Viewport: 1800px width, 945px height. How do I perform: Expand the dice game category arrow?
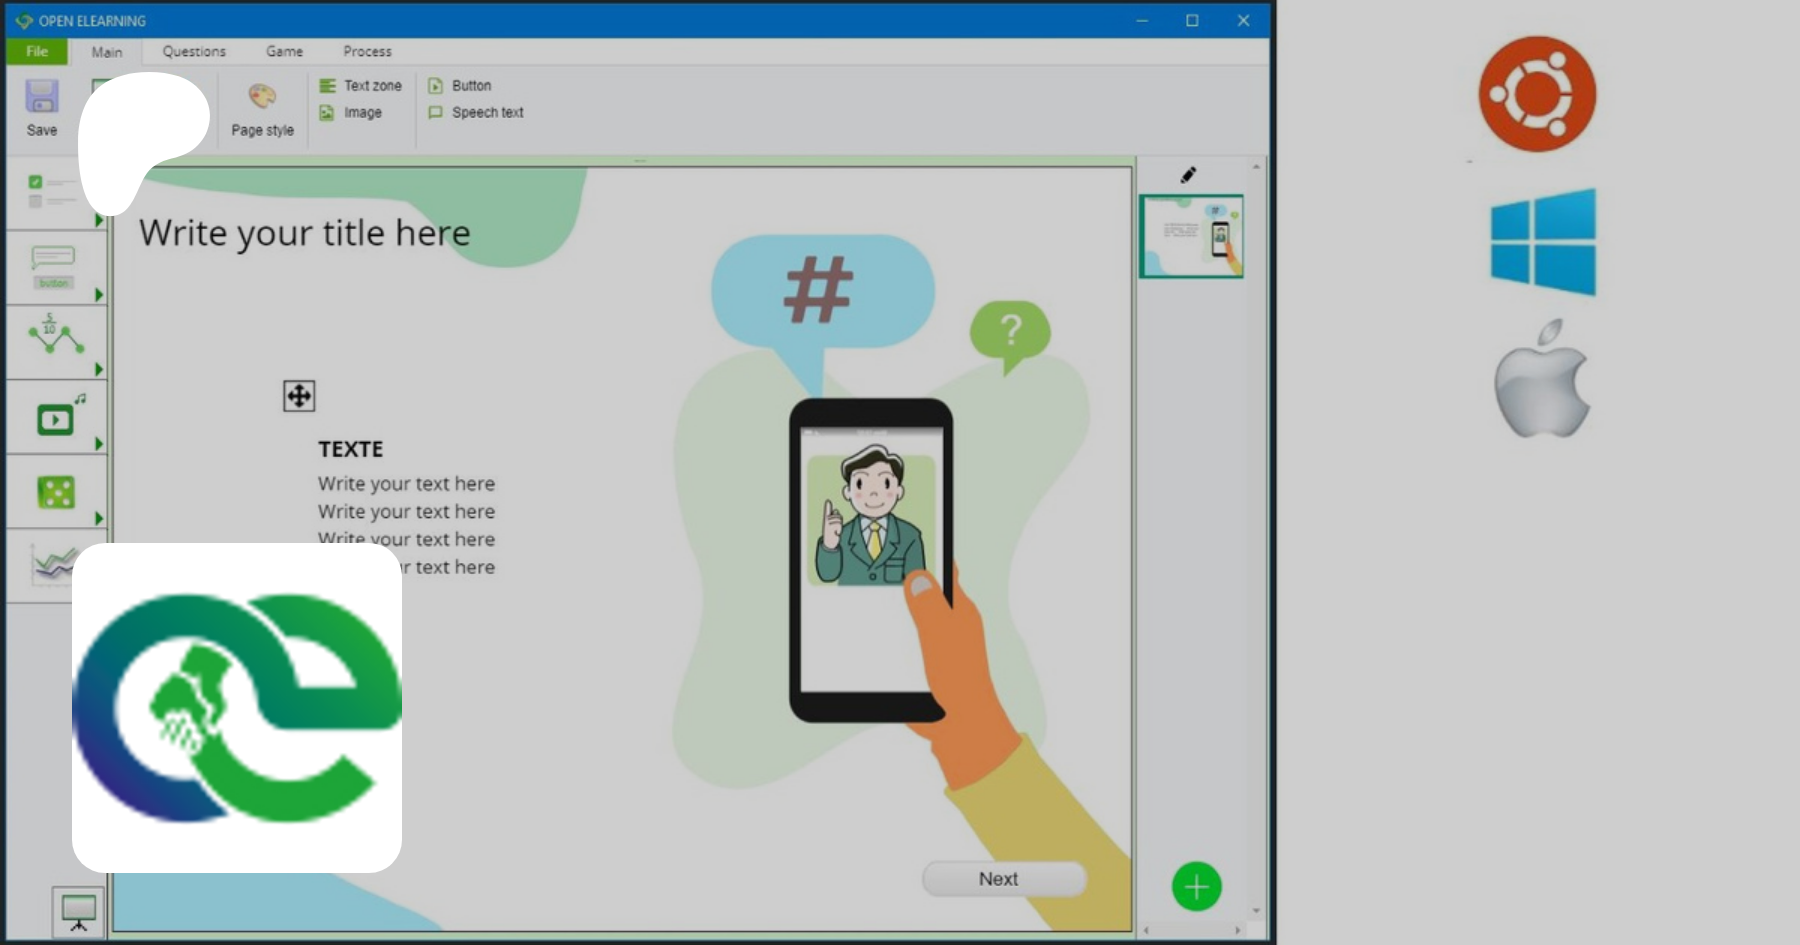pyautogui.click(x=99, y=518)
